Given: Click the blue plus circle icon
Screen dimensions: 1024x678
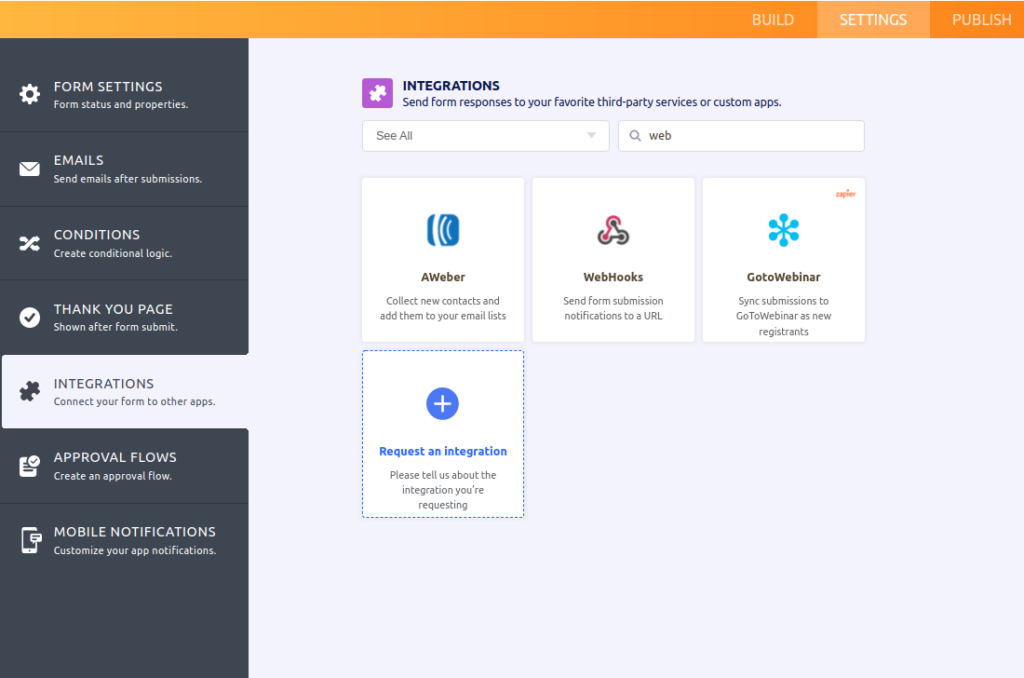Looking at the screenshot, I should pyautogui.click(x=442, y=404).
